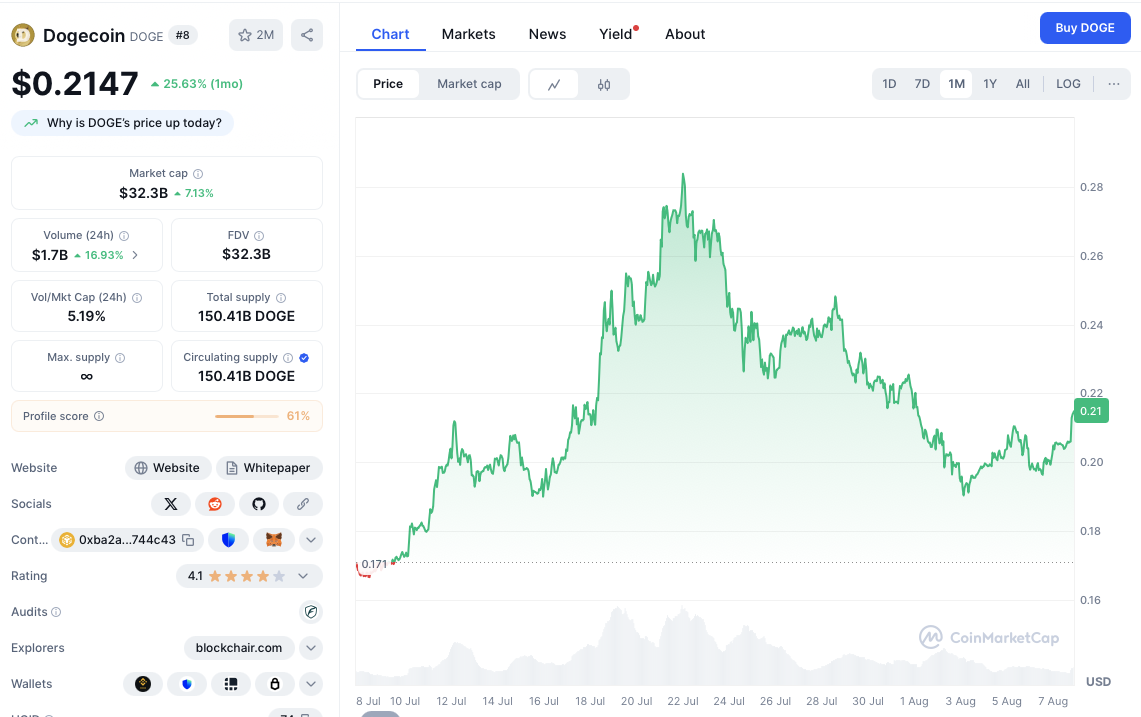Click the blue shield contract icon
This screenshot has height=717, width=1141.
[x=228, y=539]
